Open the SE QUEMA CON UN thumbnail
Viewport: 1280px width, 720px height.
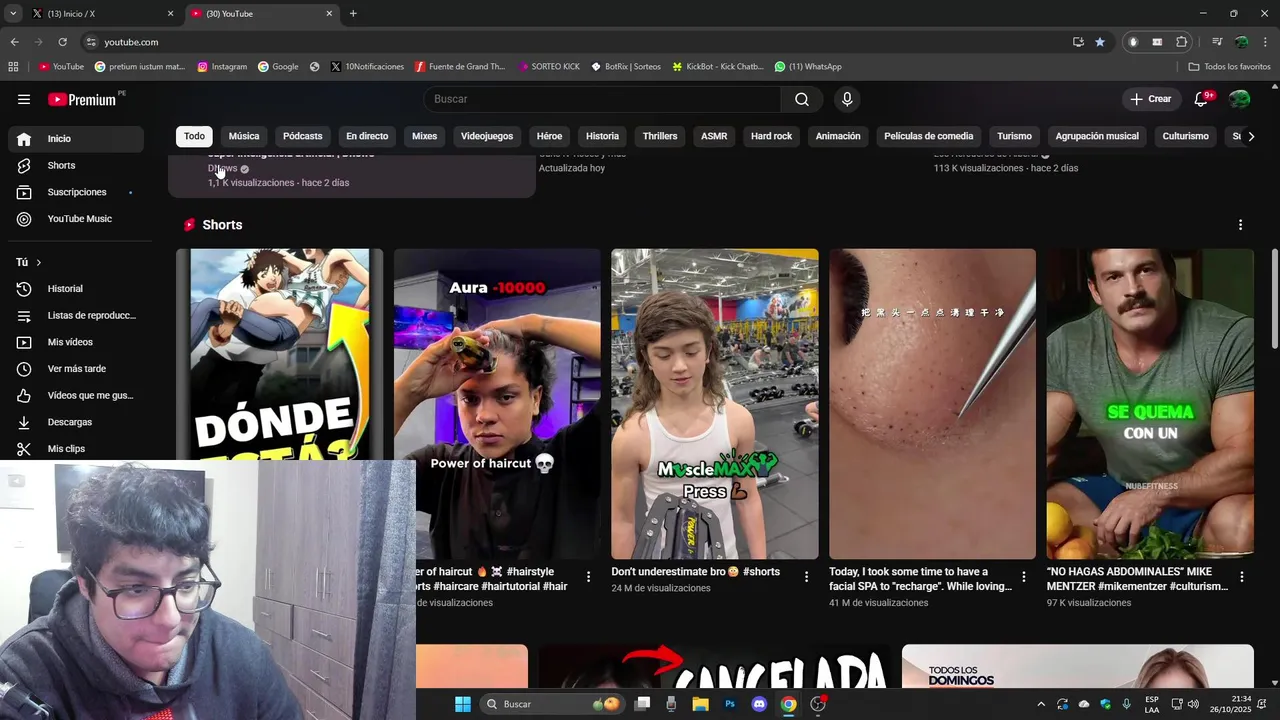[x=1150, y=404]
